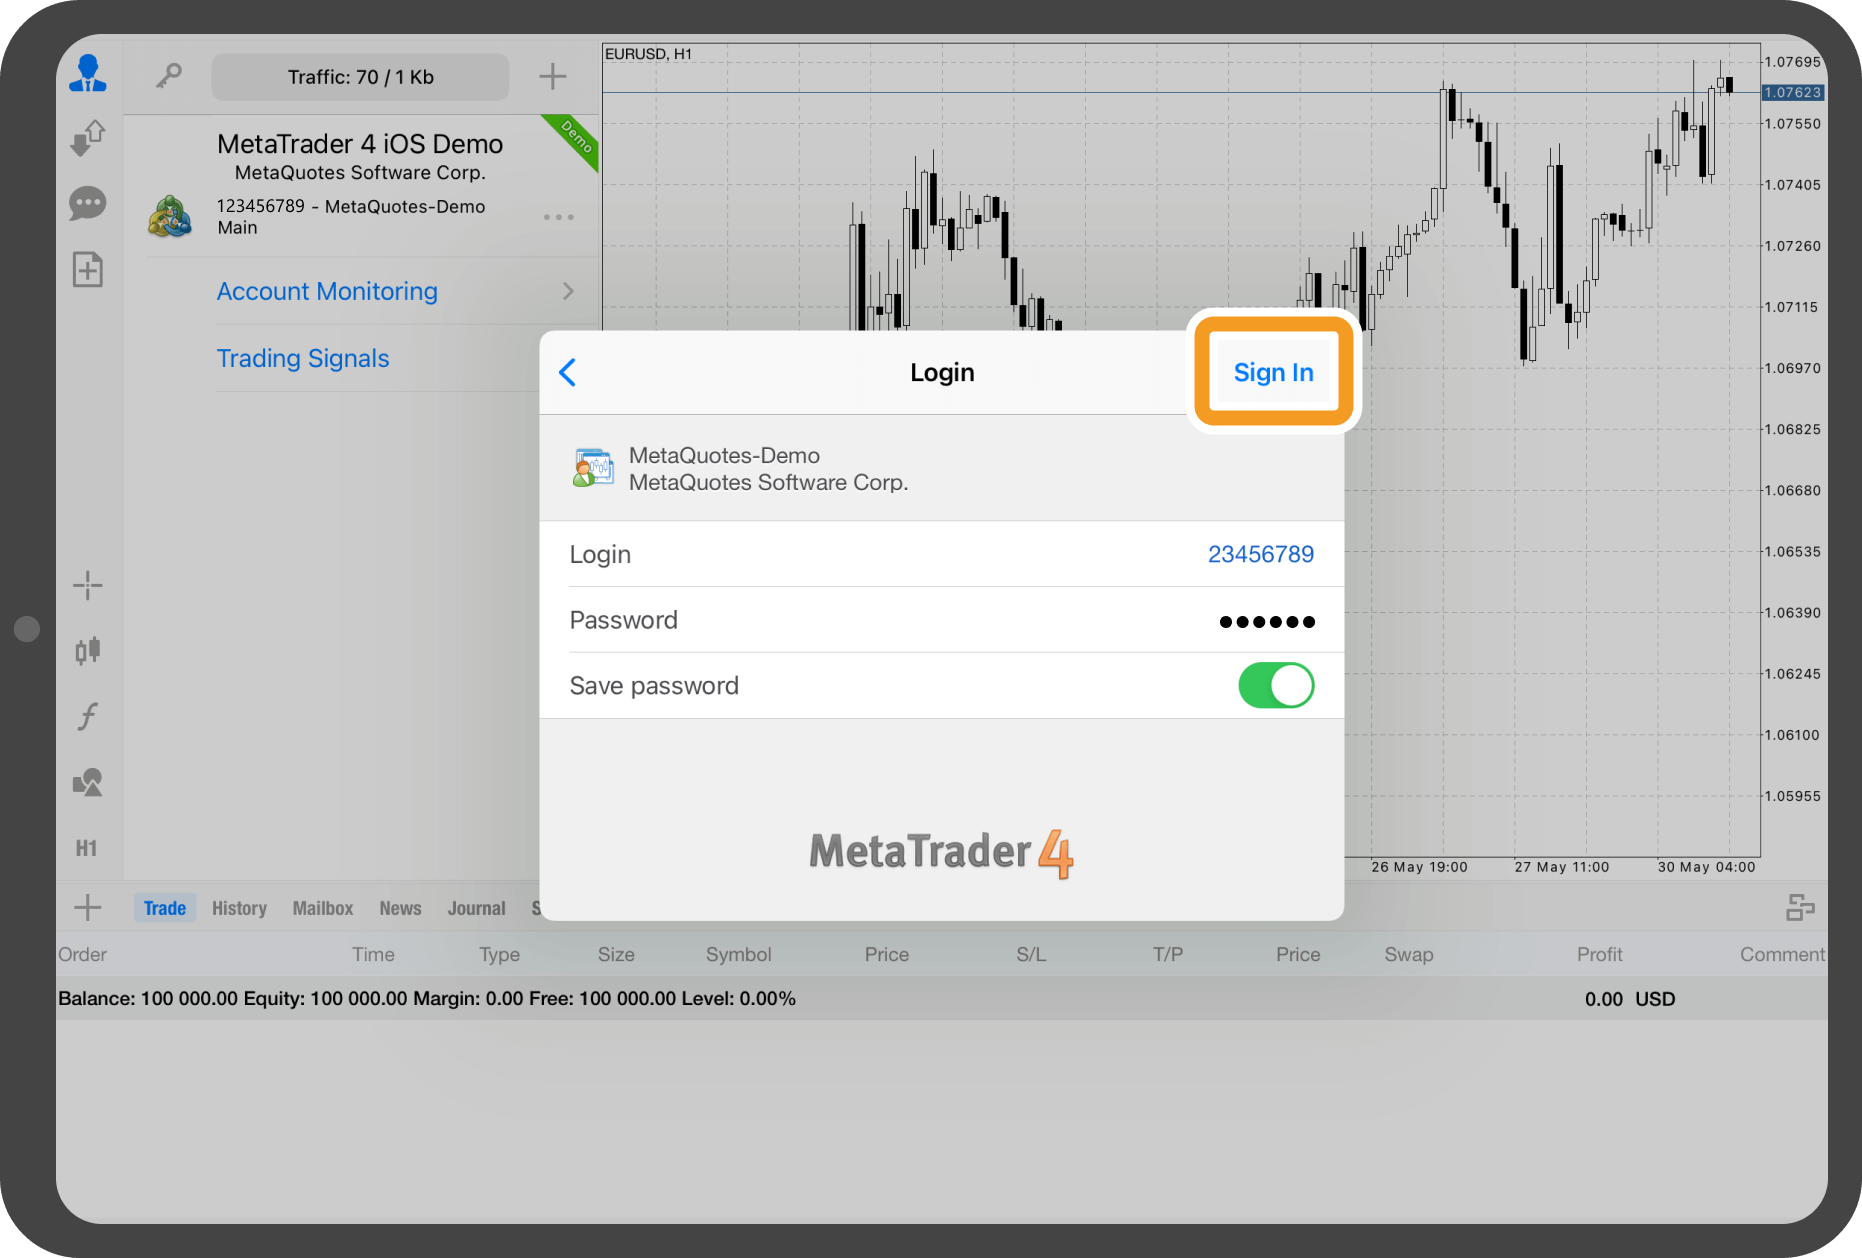Open the account three-dots options menu
Image resolution: width=1862 pixels, height=1258 pixels.
pos(558,217)
